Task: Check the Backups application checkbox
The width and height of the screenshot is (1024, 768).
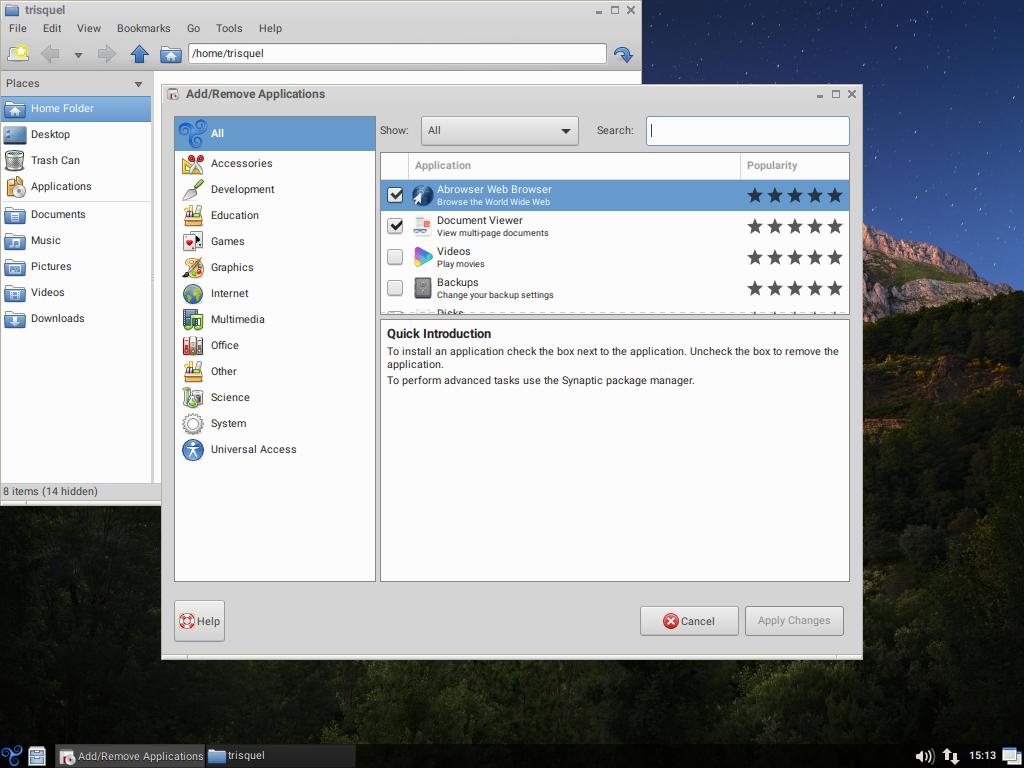Action: [x=395, y=288]
